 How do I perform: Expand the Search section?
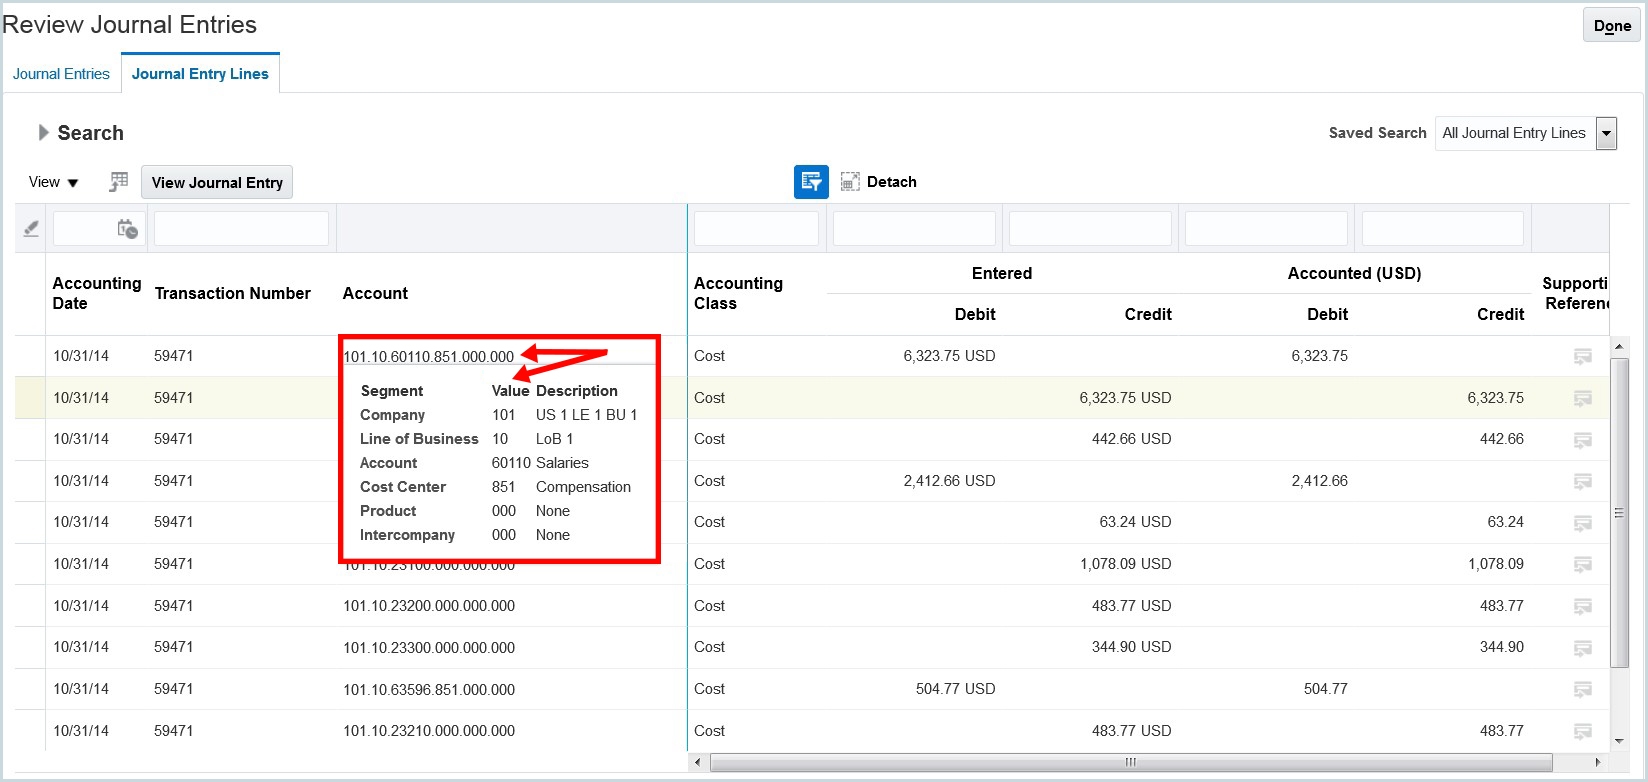click(x=43, y=133)
